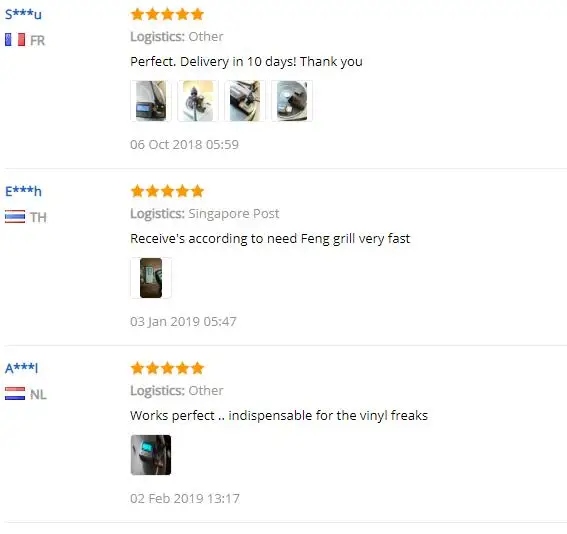The image size is (567, 534).
Task: Open first photo in S***u's review
Action: [151, 101]
